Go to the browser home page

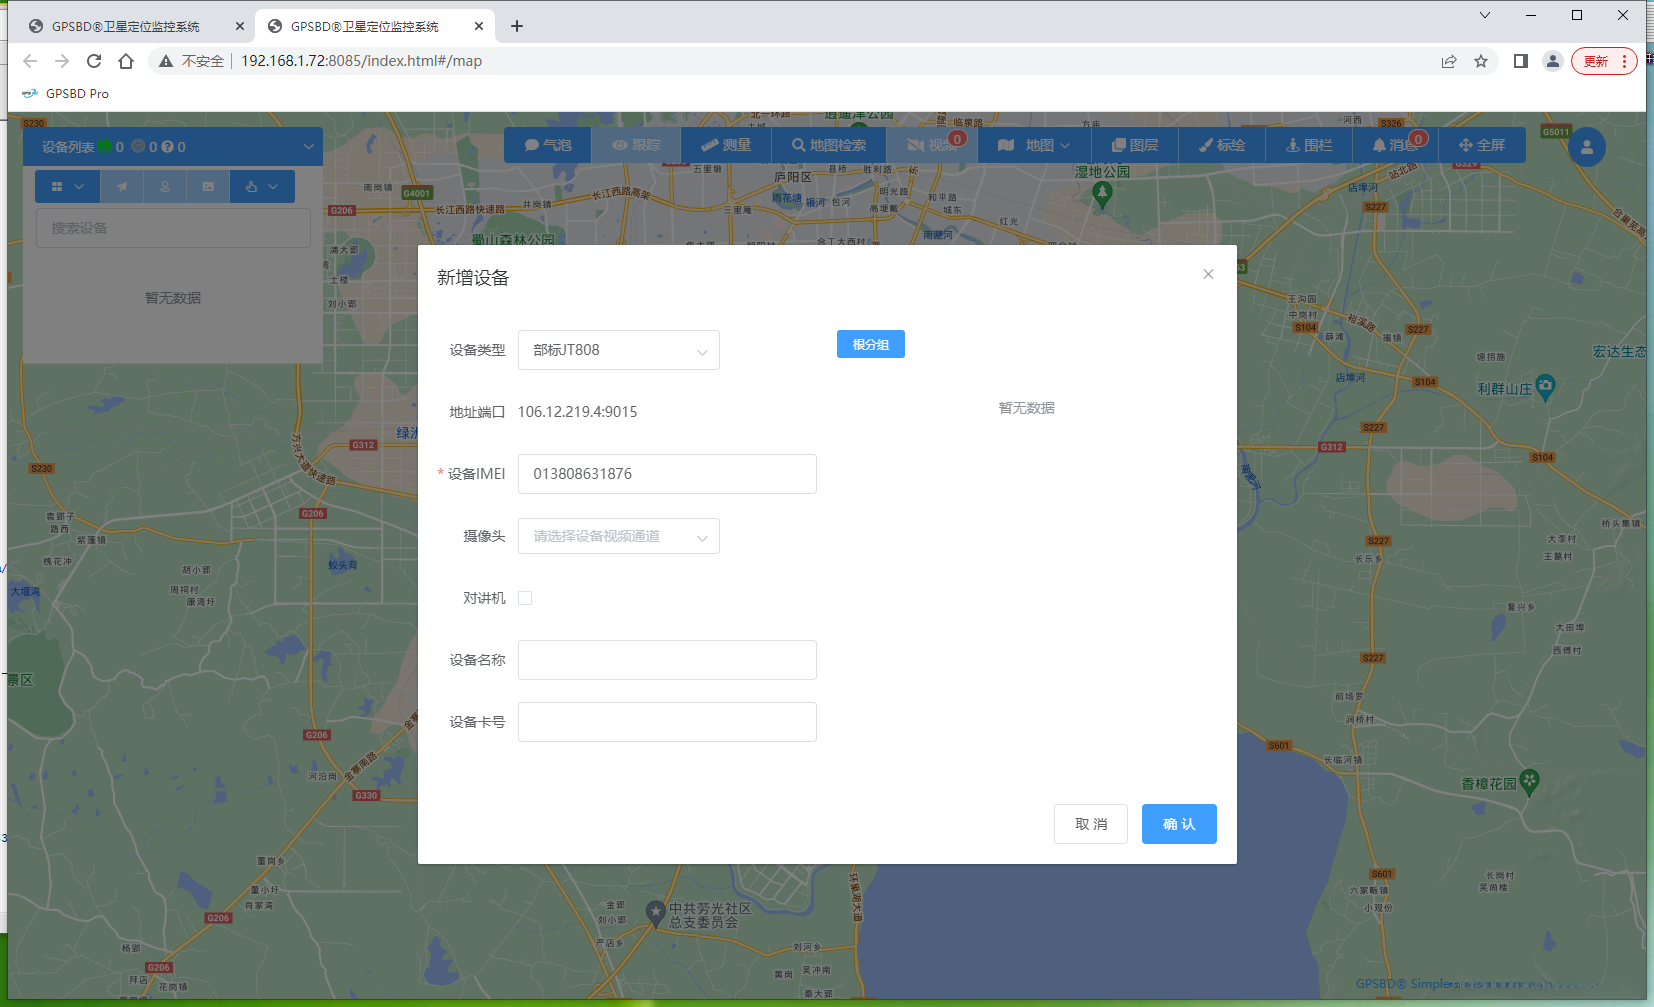tap(126, 61)
